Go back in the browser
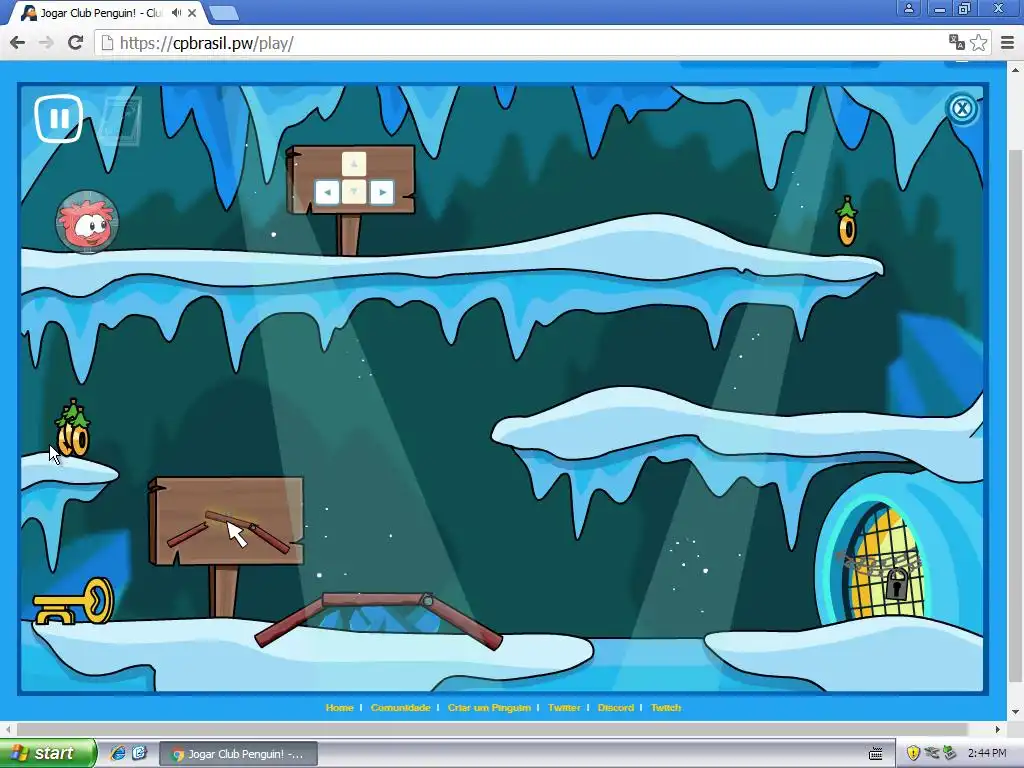Viewport: 1024px width, 768px height. coord(18,43)
